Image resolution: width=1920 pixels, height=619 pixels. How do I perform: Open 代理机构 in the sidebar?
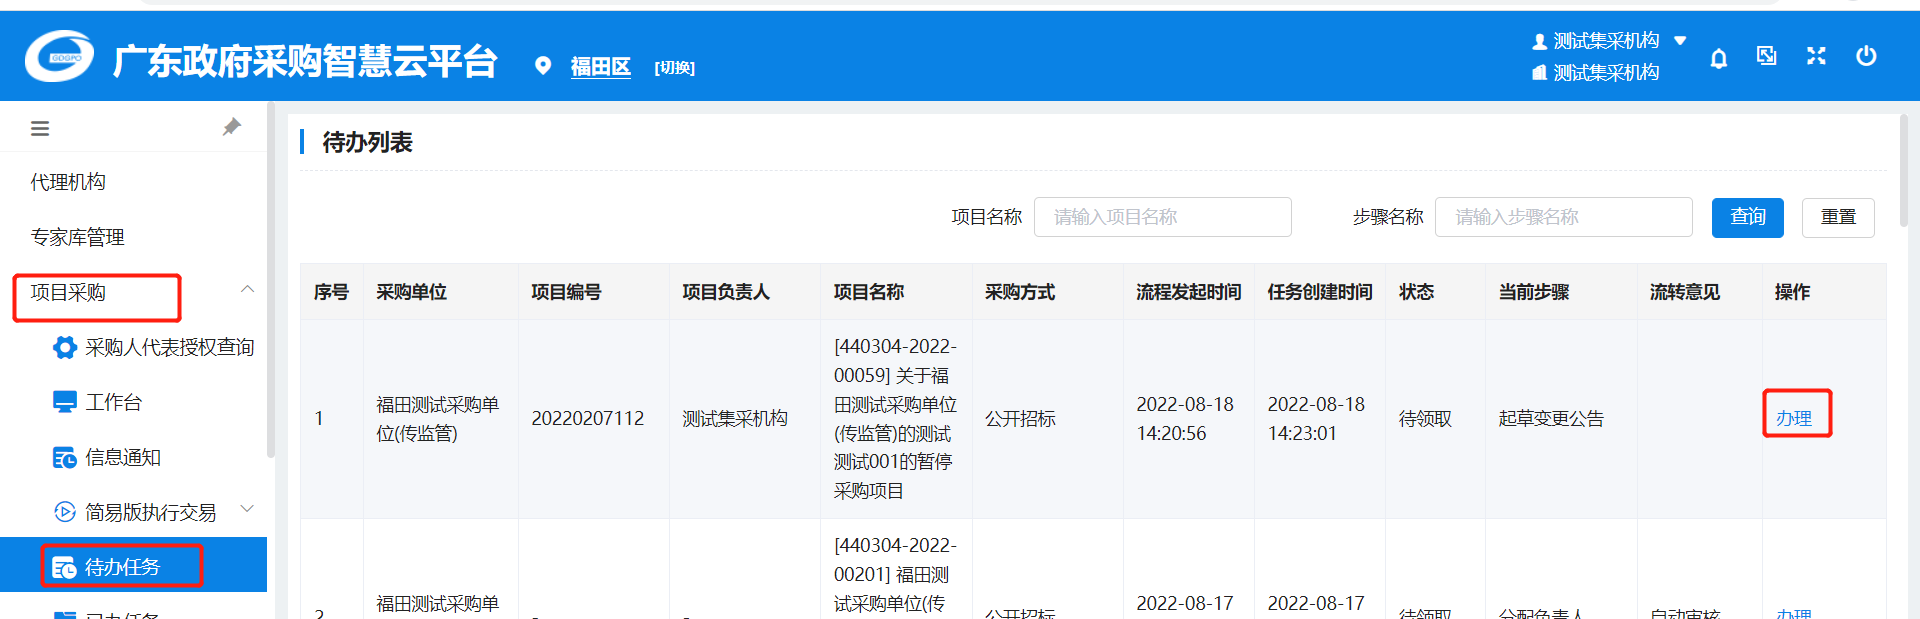(x=68, y=182)
